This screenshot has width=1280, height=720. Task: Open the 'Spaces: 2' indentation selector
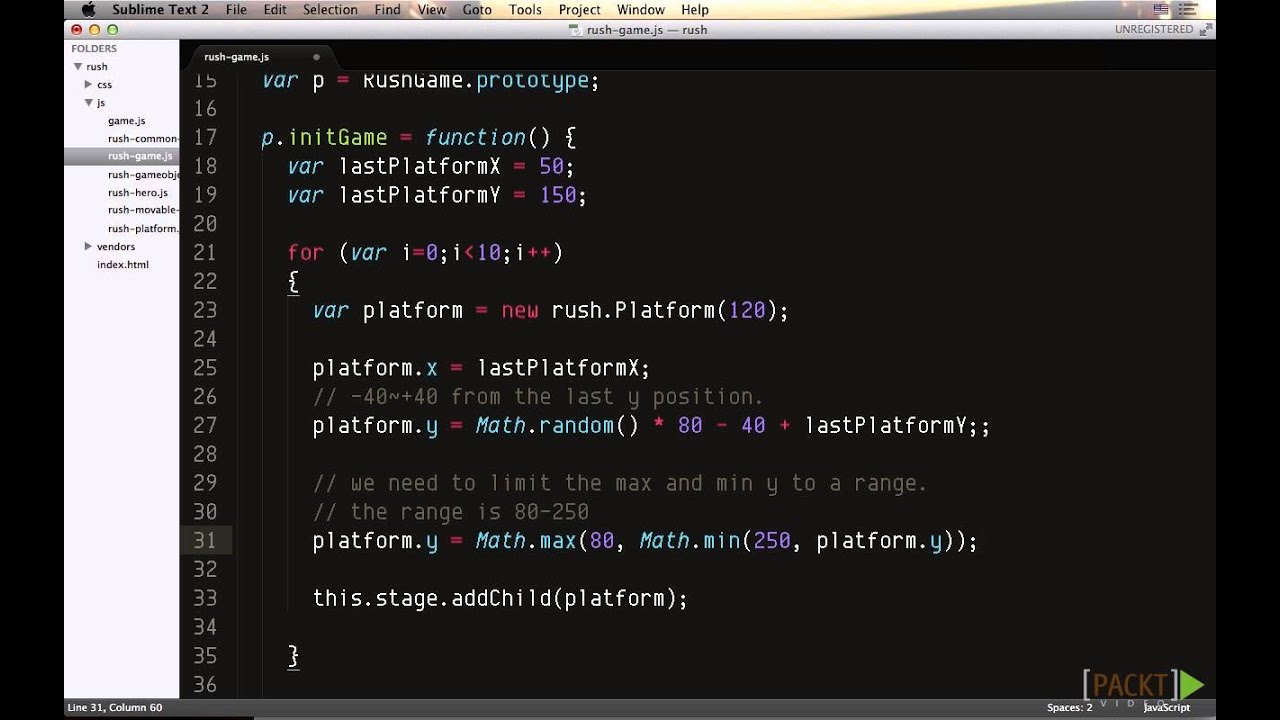tap(1070, 707)
